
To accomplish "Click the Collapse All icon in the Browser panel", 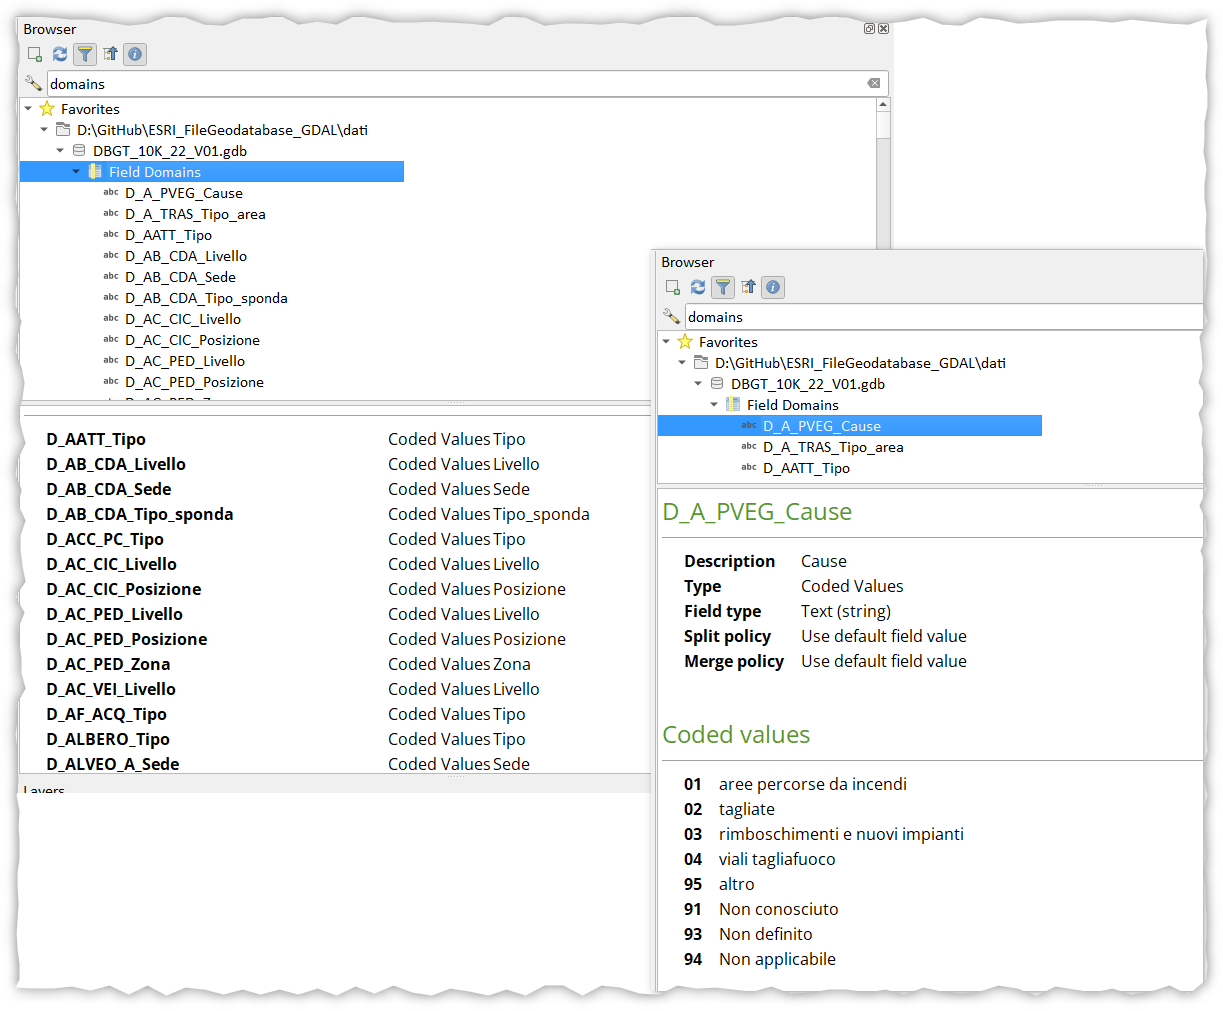I will tap(110, 54).
